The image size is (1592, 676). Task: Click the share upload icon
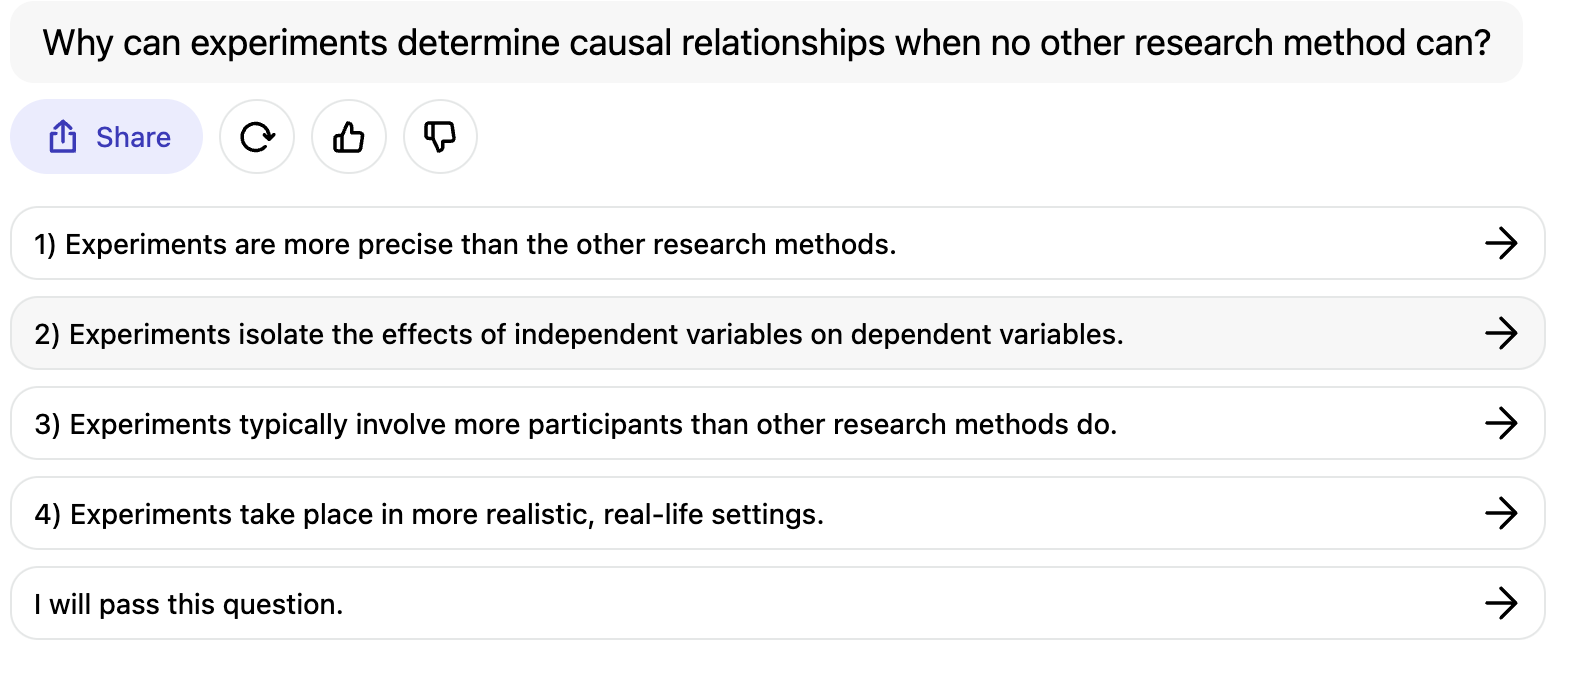click(x=63, y=137)
